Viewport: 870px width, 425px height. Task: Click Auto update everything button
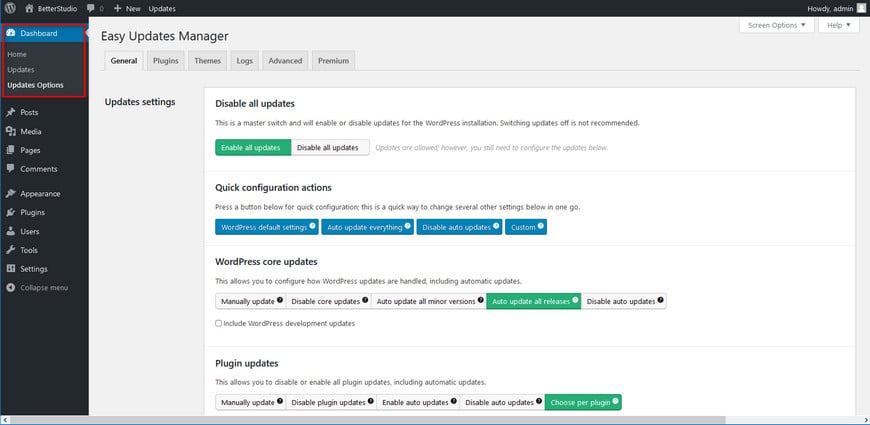coord(368,227)
